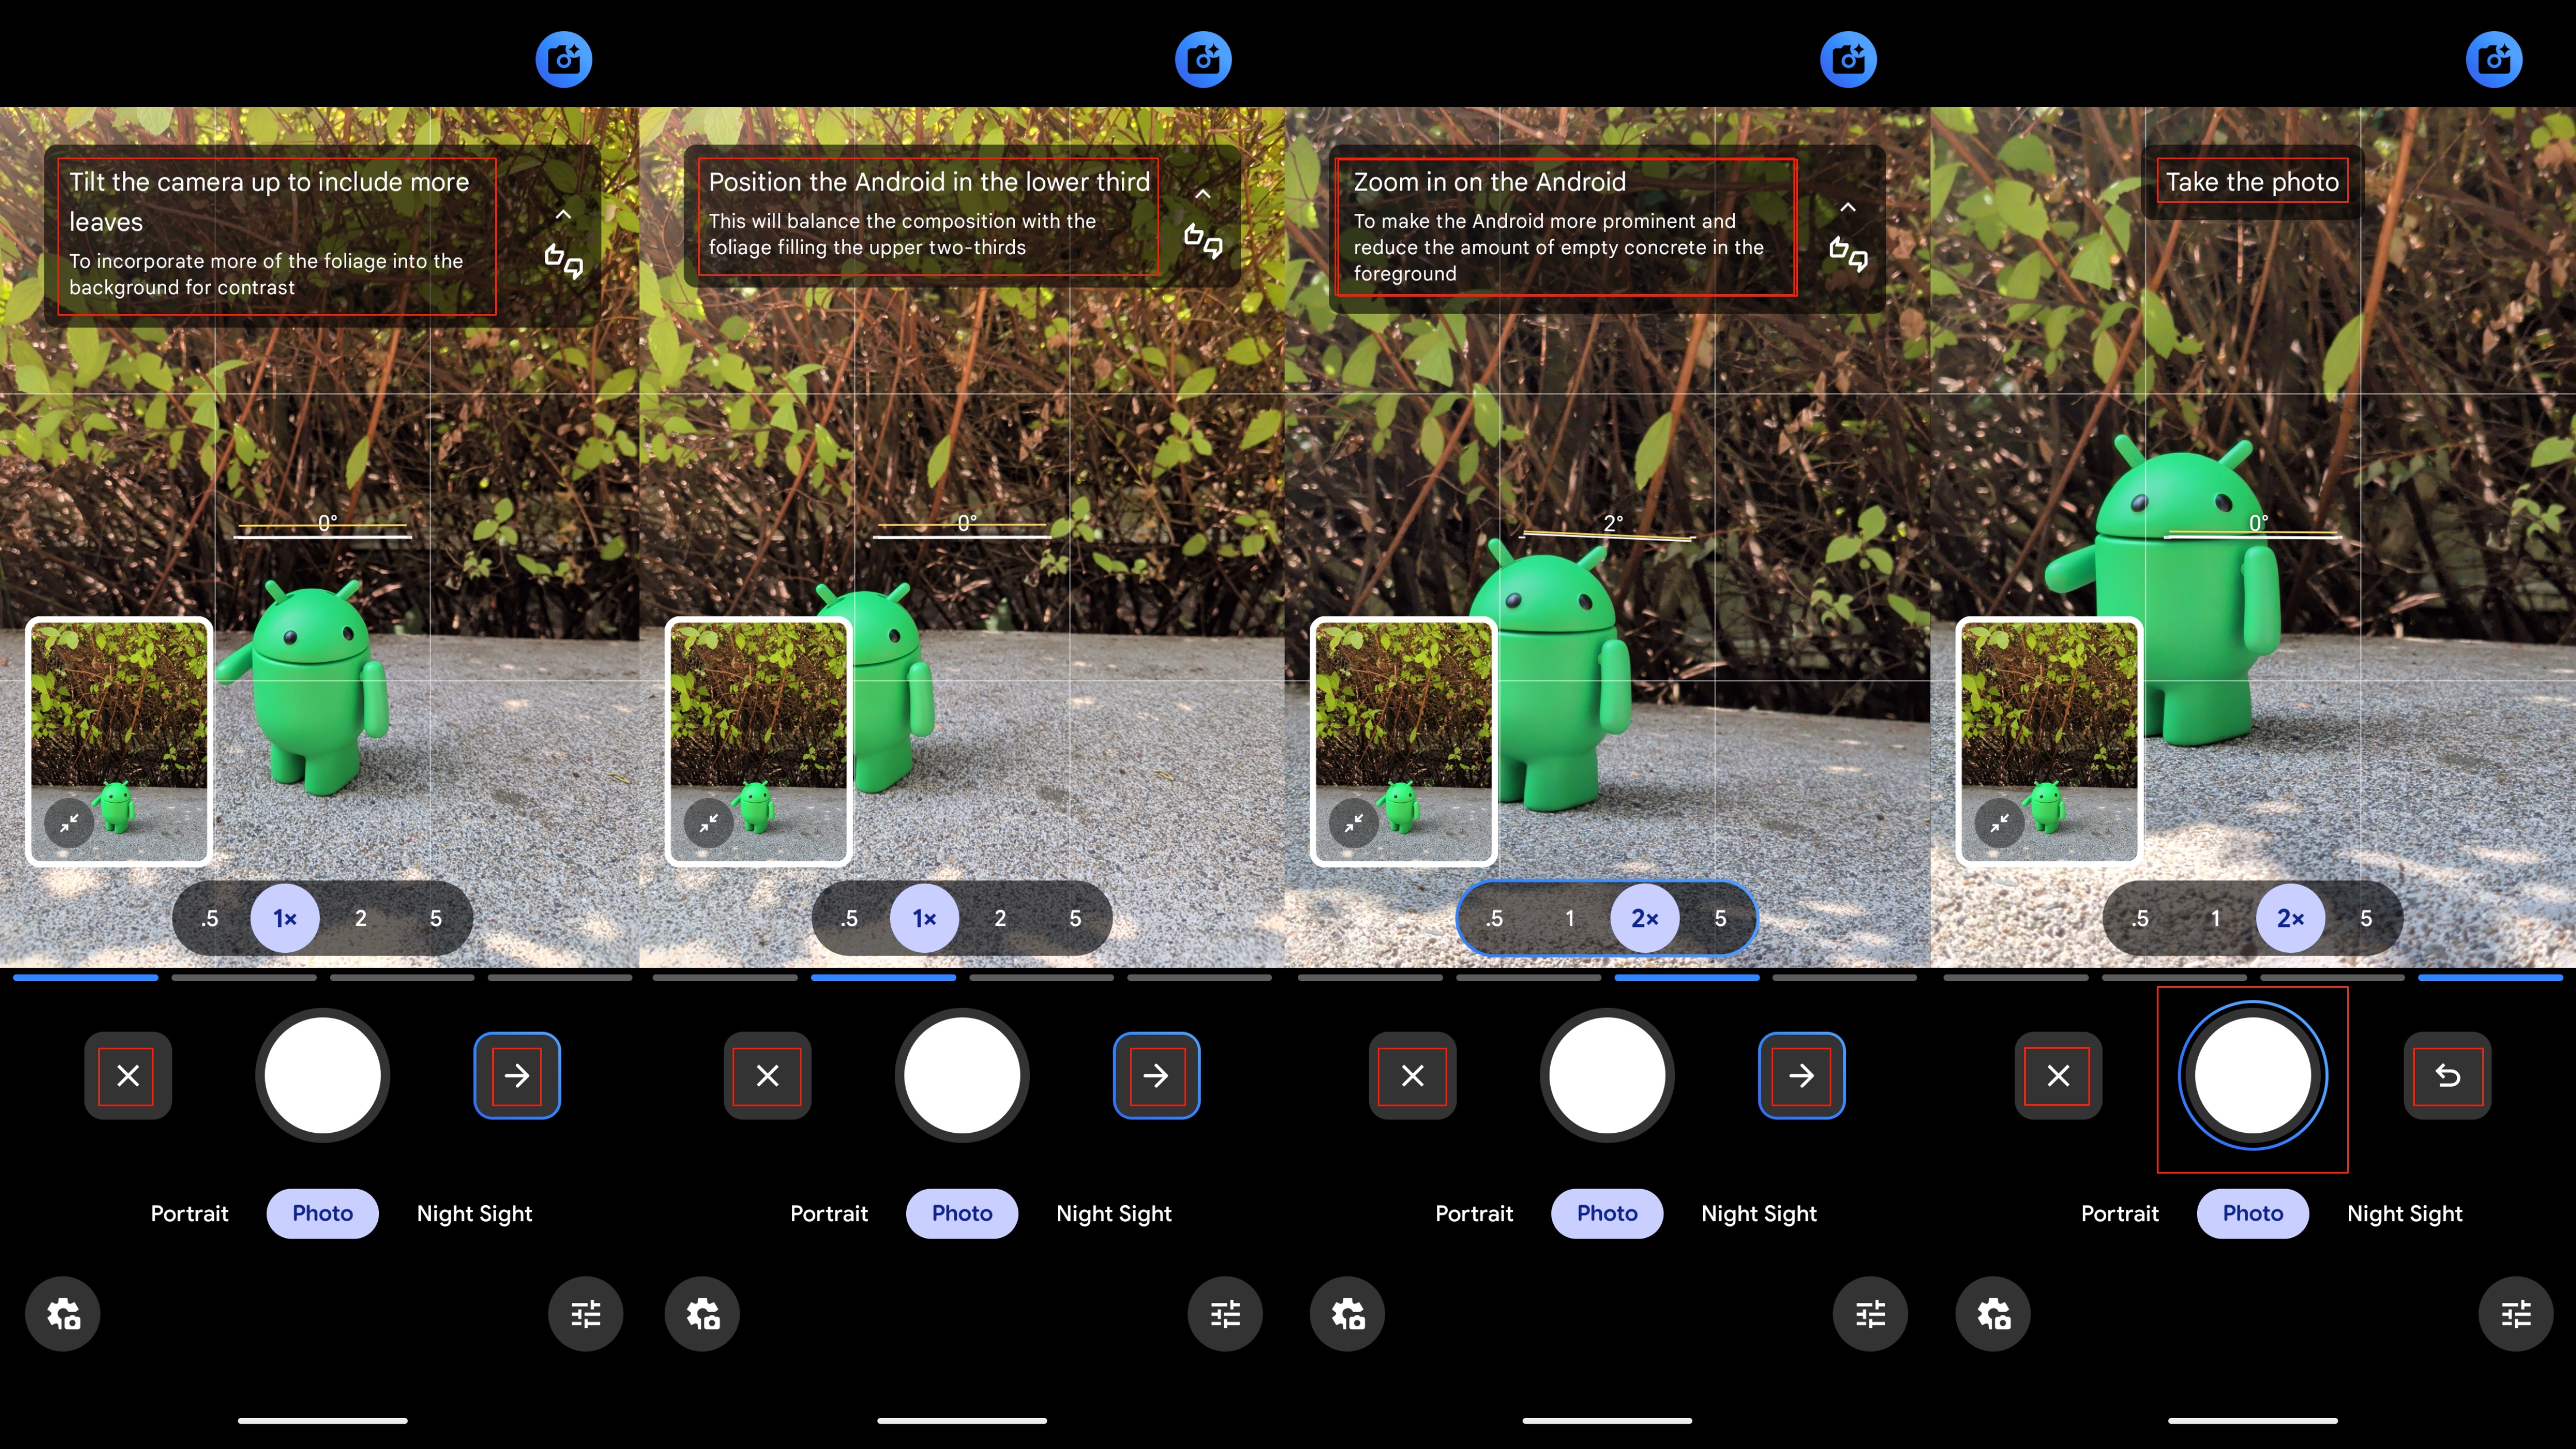Open adjustment sliders icon on 'Position the Android' screen
Screen dimensions: 2576x1449
click(x=1224, y=1313)
